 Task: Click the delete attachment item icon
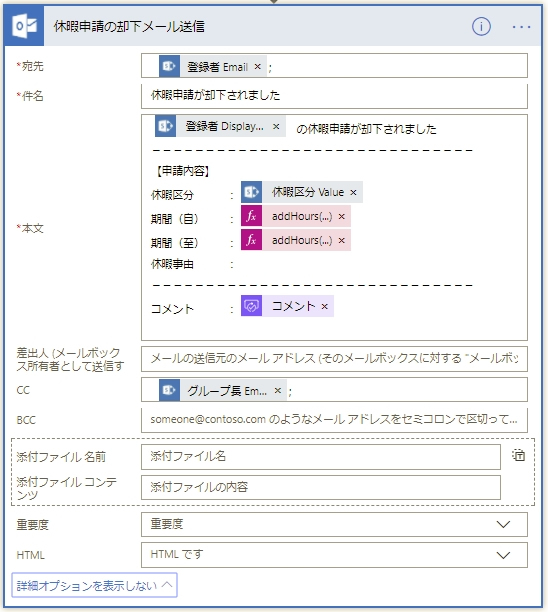(518, 455)
